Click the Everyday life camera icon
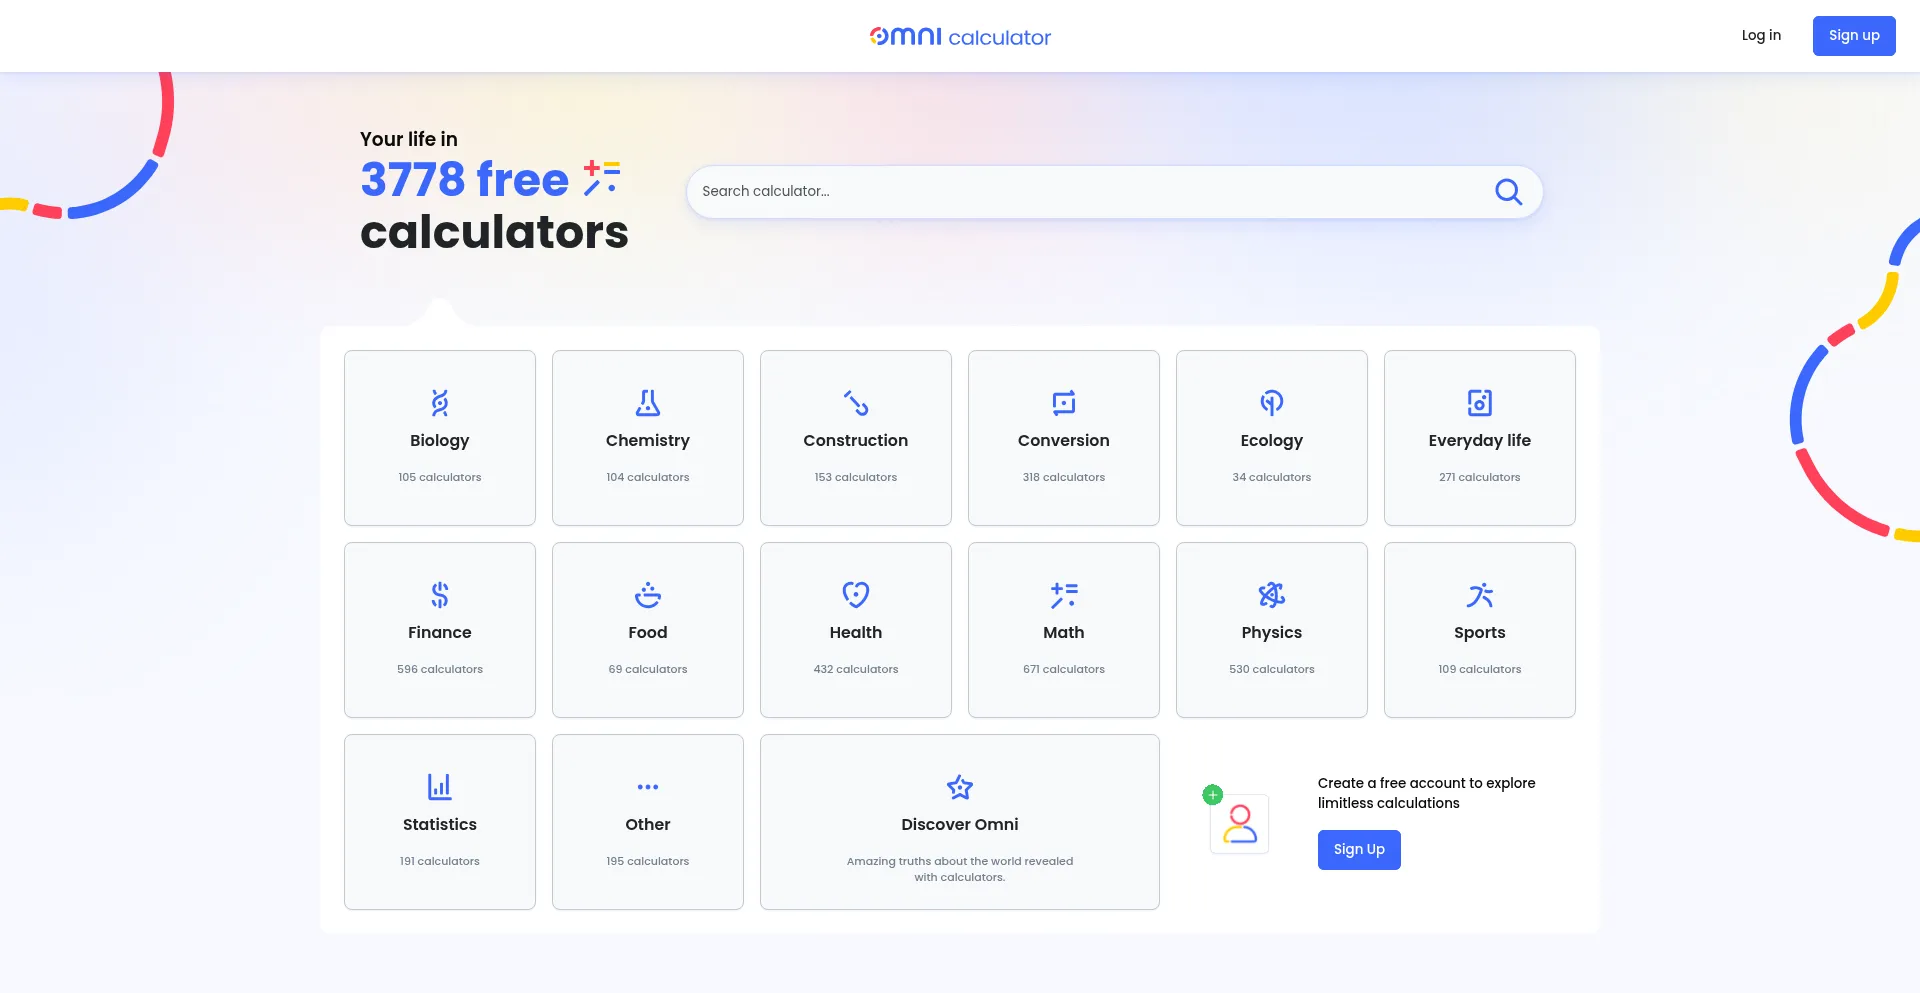 click(x=1479, y=403)
